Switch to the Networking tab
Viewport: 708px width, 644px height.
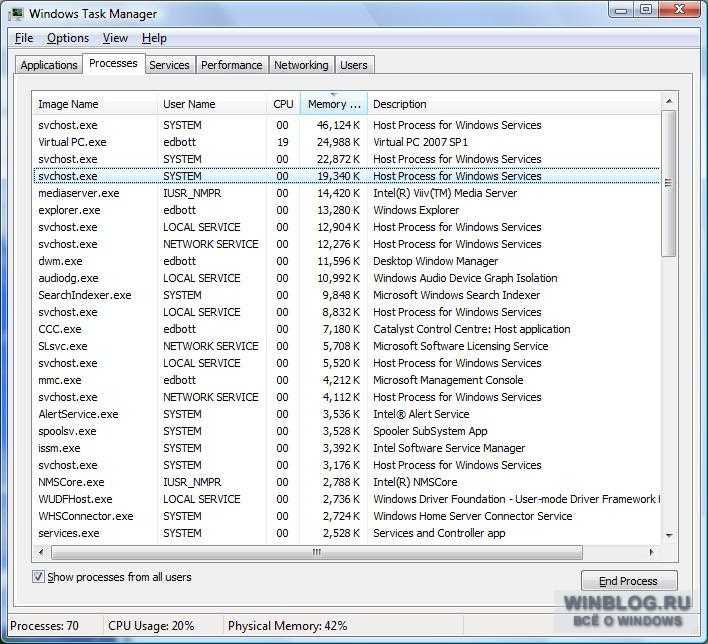coord(301,65)
